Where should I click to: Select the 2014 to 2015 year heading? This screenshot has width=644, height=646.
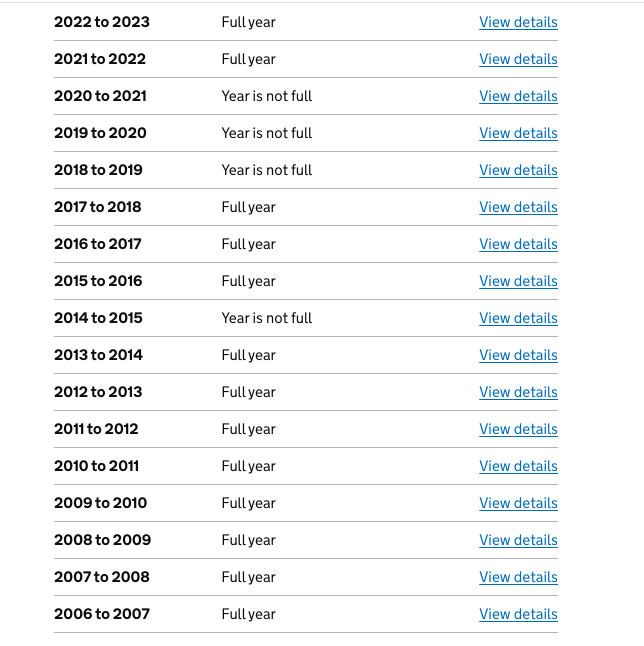(x=98, y=318)
